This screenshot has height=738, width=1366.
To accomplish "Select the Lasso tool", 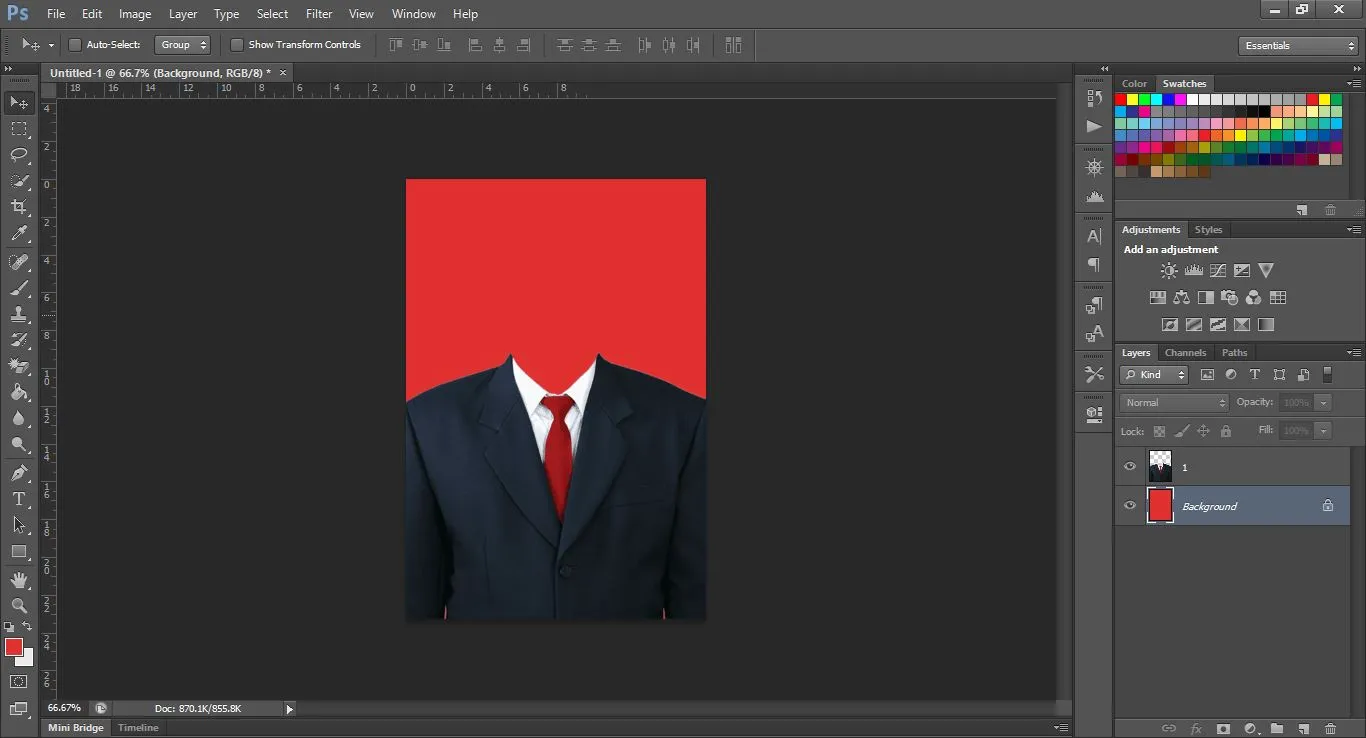I will click(17, 155).
